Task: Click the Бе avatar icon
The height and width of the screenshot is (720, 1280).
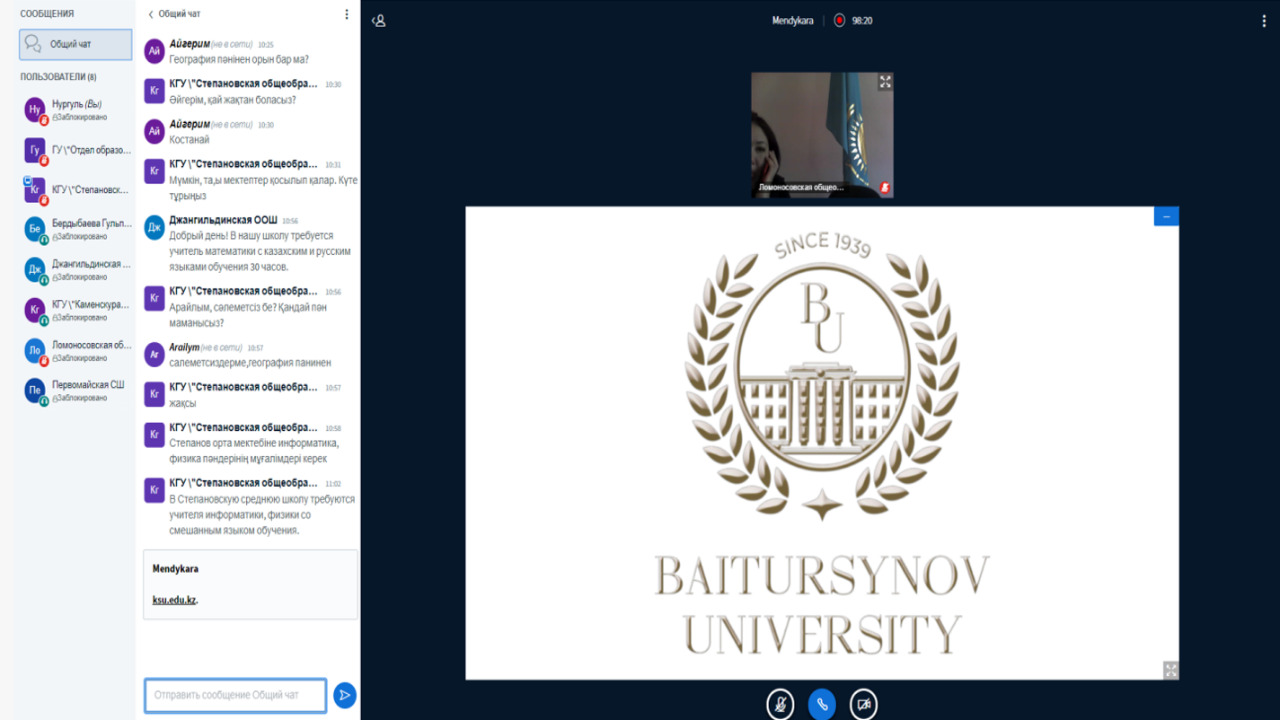Action: (x=35, y=229)
